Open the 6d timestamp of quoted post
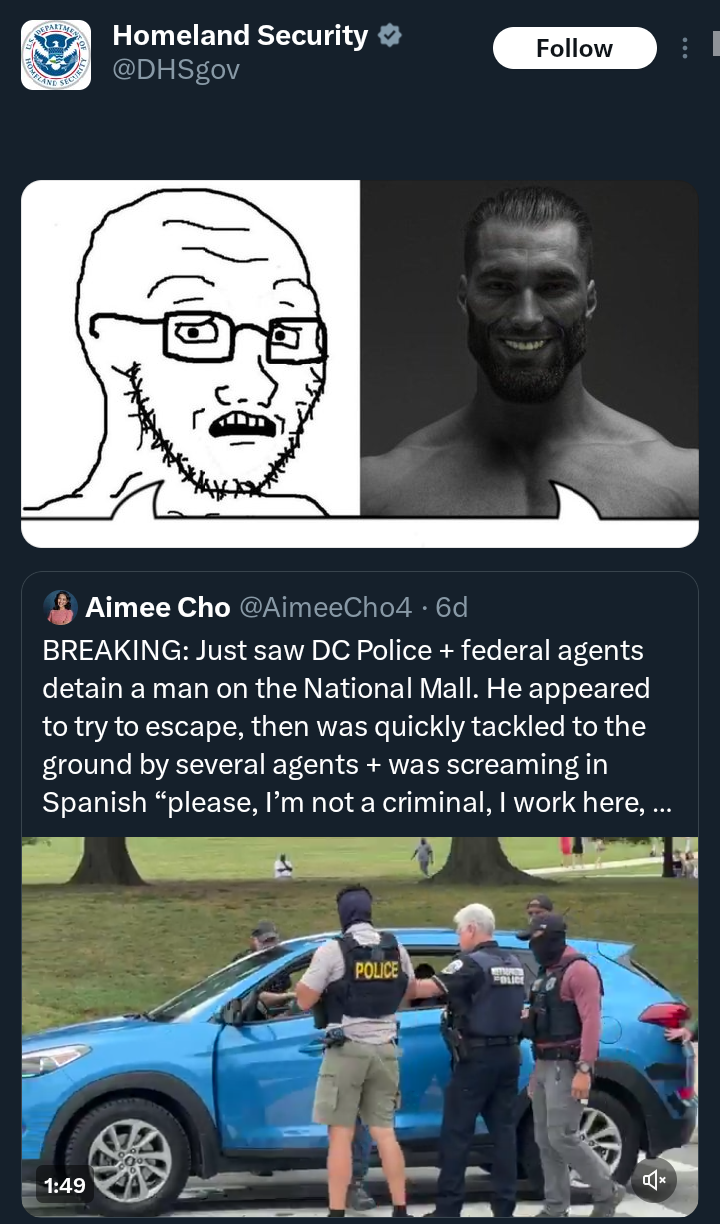The image size is (720, 1224). pyautogui.click(x=452, y=607)
